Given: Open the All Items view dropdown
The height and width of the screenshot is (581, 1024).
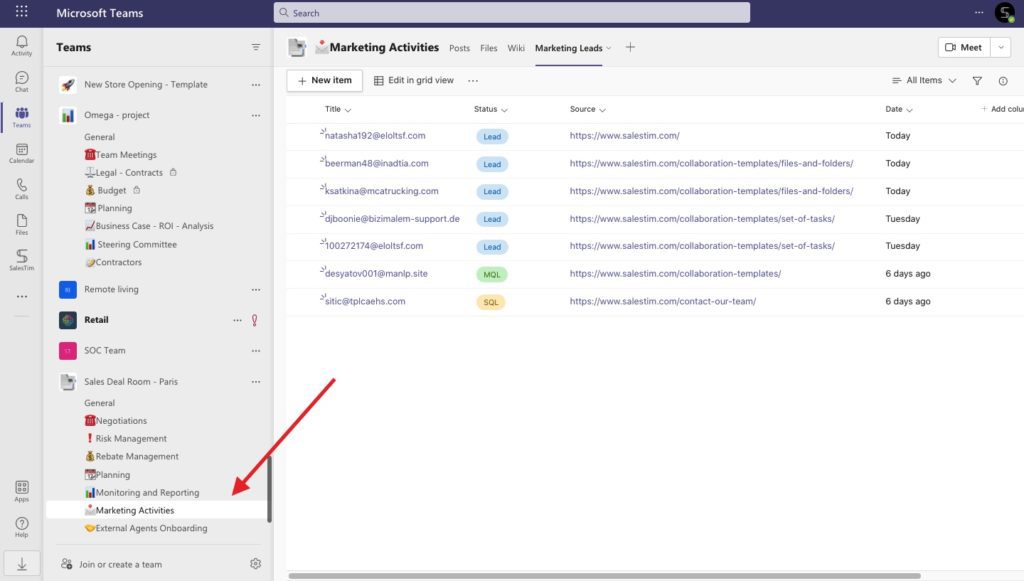Looking at the screenshot, I should point(924,80).
